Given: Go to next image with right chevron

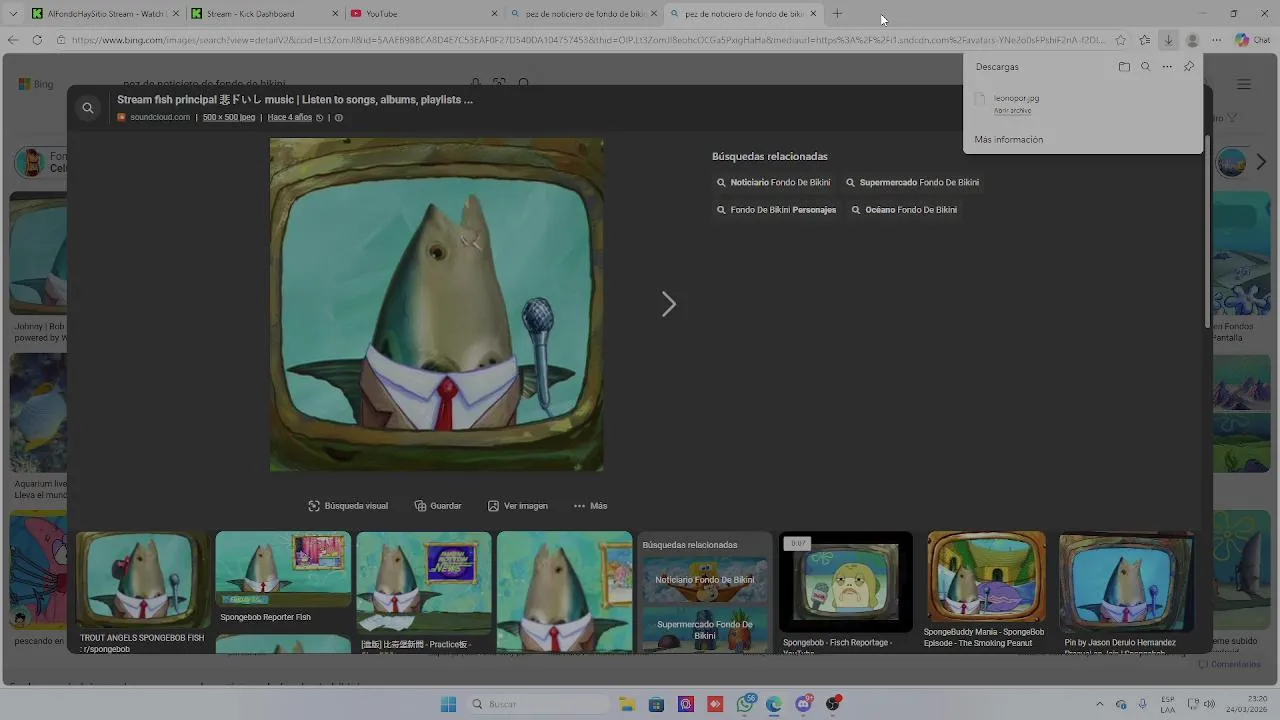Looking at the screenshot, I should pos(669,304).
